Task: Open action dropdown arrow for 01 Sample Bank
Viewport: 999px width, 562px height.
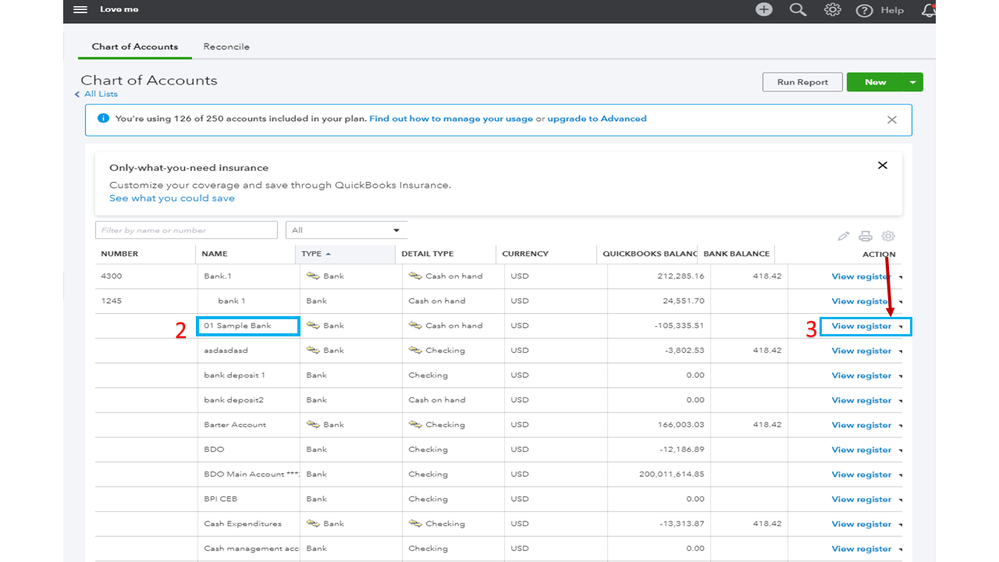Action: pos(901,327)
